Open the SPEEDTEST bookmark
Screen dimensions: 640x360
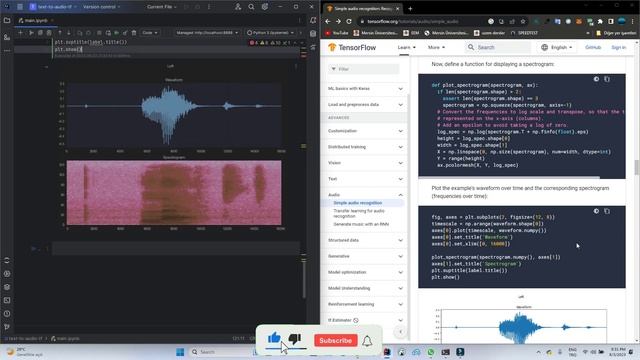[524, 33]
